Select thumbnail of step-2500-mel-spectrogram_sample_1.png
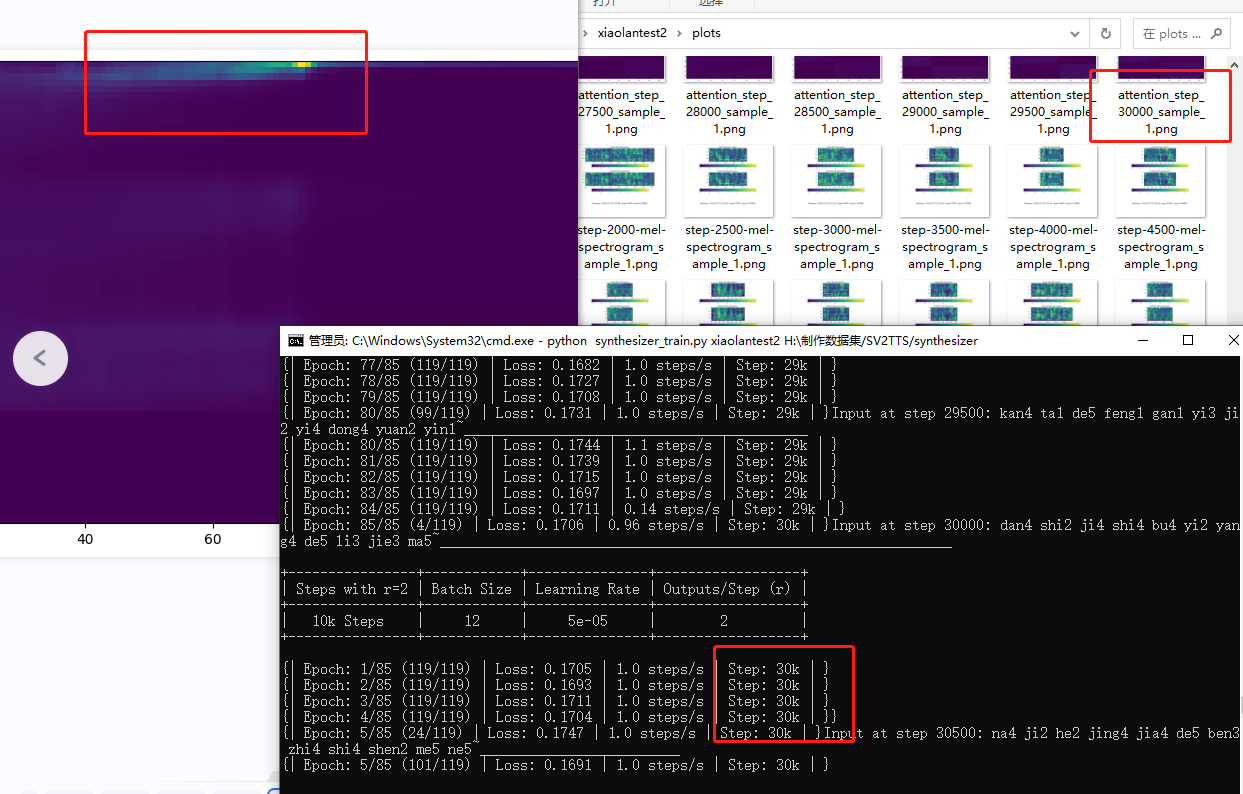The image size is (1243, 794). click(727, 181)
